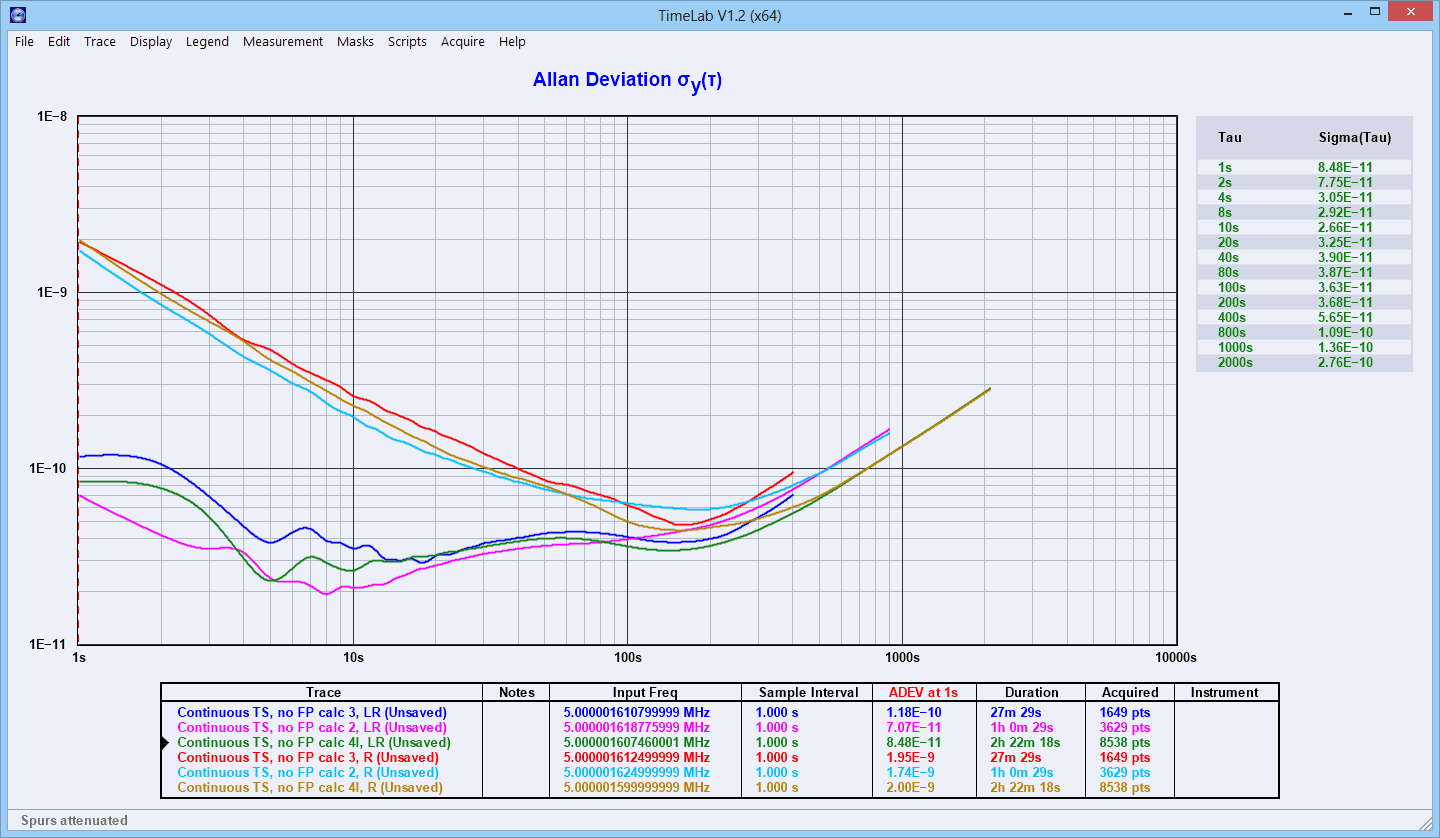Click sigma value 1.09E−10
The image size is (1440, 838).
click(1345, 332)
